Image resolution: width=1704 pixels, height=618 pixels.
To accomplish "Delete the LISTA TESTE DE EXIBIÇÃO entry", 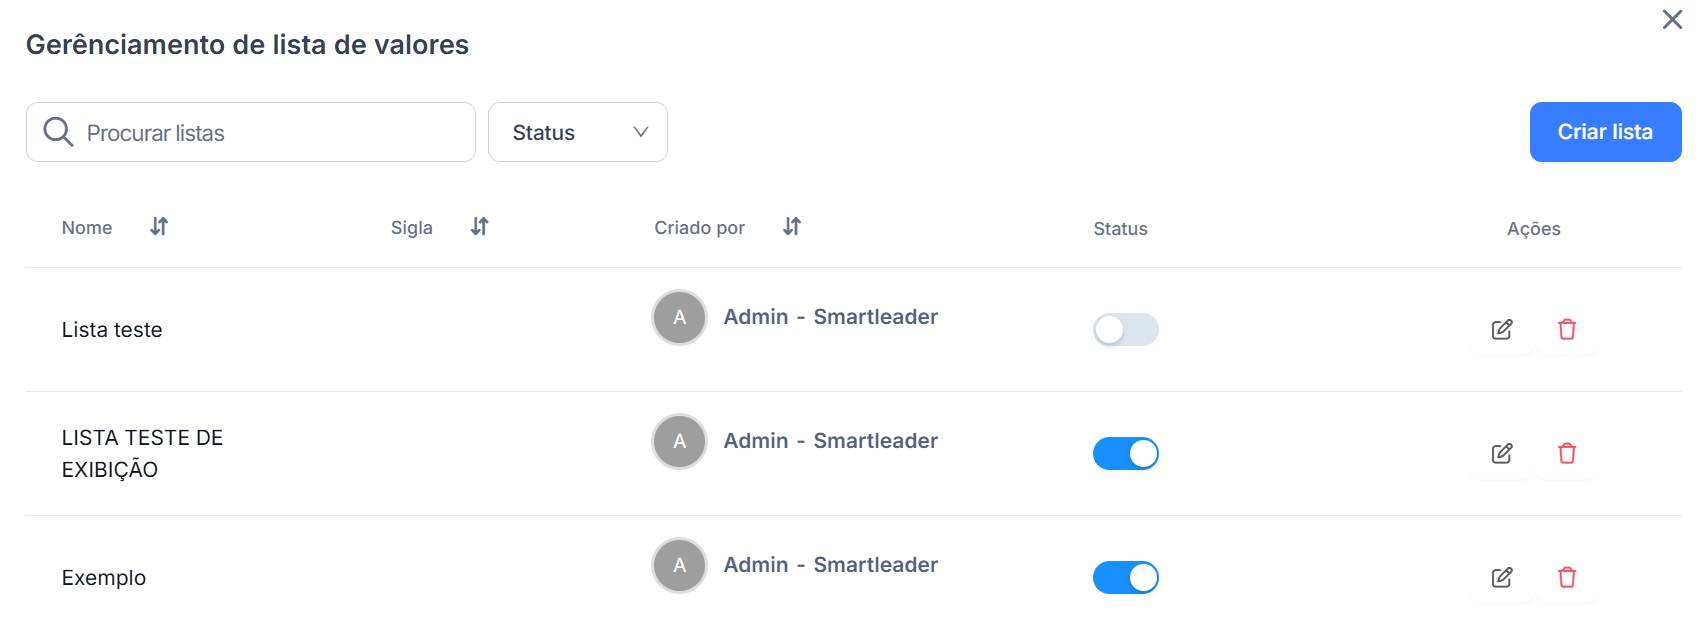I will (1567, 454).
